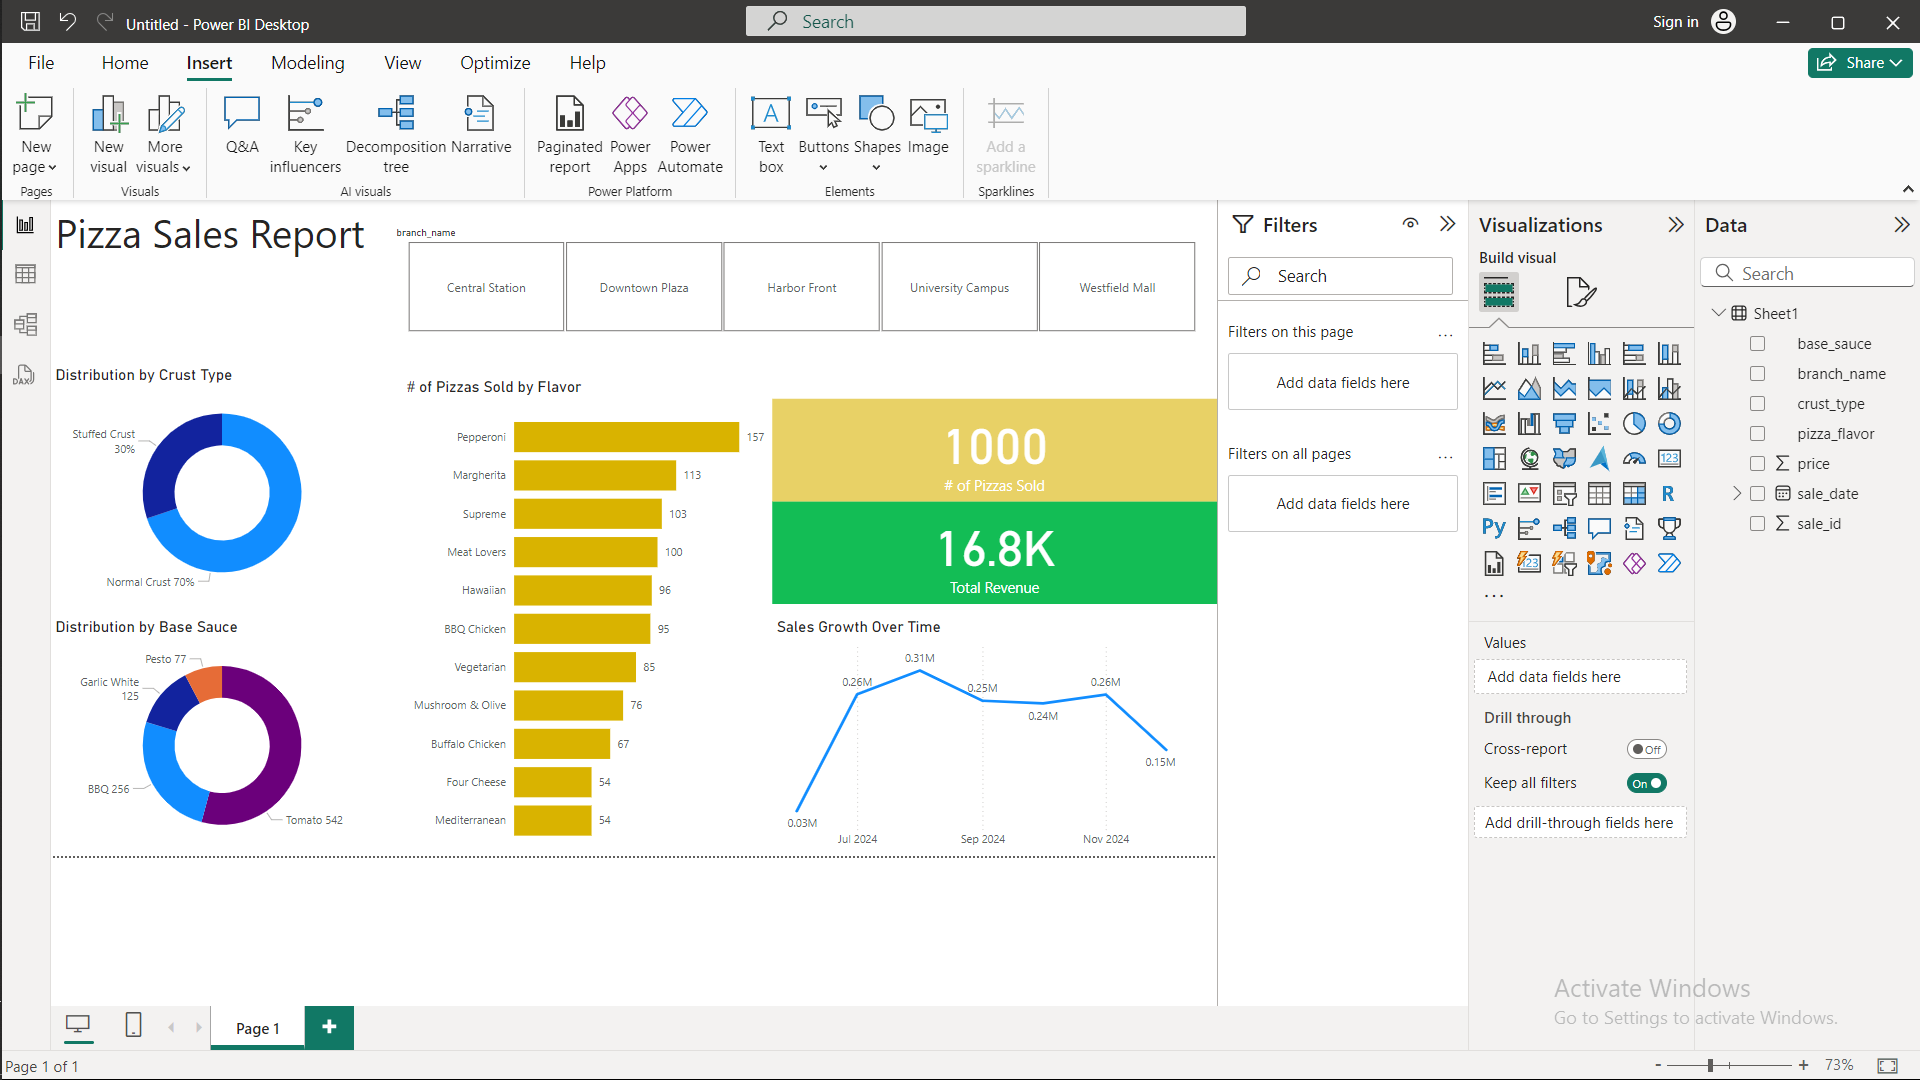Click Sign in link

click(1675, 22)
